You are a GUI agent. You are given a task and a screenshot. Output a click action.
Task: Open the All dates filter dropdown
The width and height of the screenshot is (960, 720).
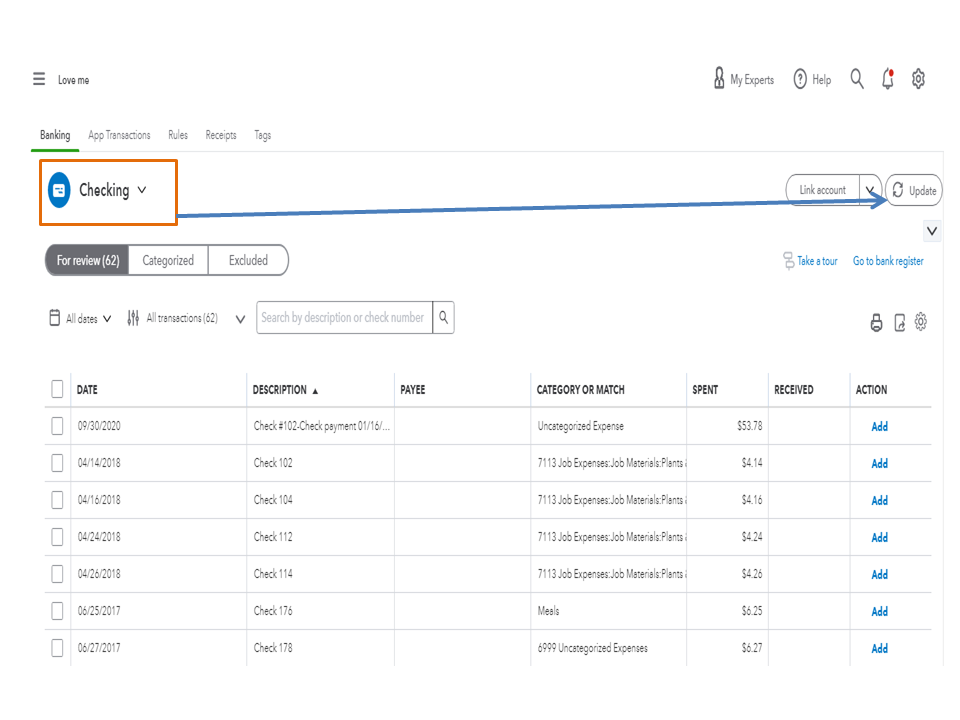click(81, 319)
